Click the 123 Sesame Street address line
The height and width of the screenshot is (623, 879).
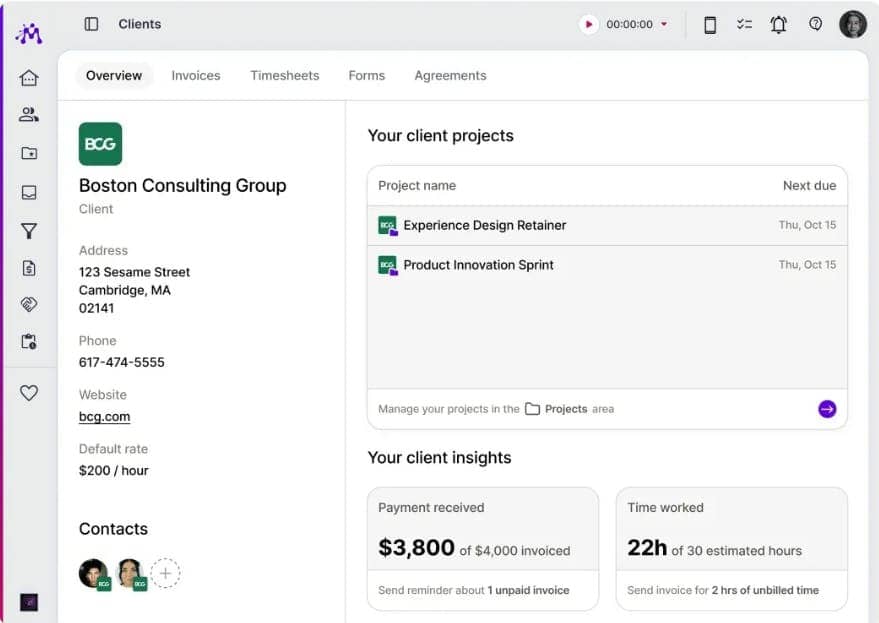(135, 272)
